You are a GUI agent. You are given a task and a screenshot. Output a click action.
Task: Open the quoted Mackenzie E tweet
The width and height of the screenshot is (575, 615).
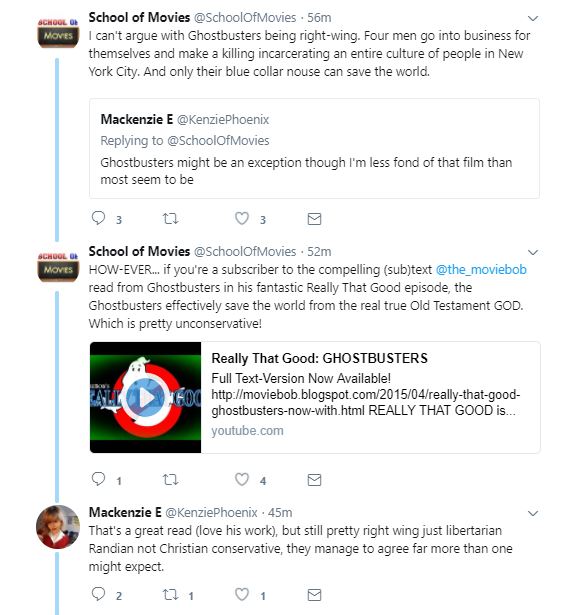point(314,149)
